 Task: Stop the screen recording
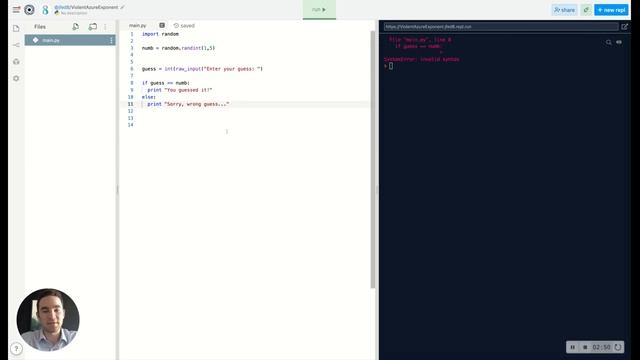(585, 347)
